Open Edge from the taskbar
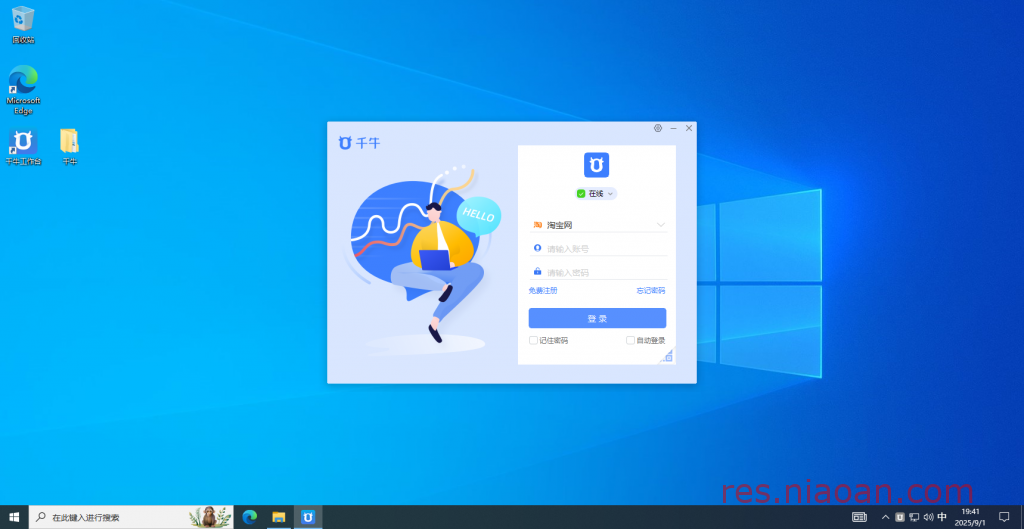This screenshot has height=529, width=1024. [x=249, y=517]
